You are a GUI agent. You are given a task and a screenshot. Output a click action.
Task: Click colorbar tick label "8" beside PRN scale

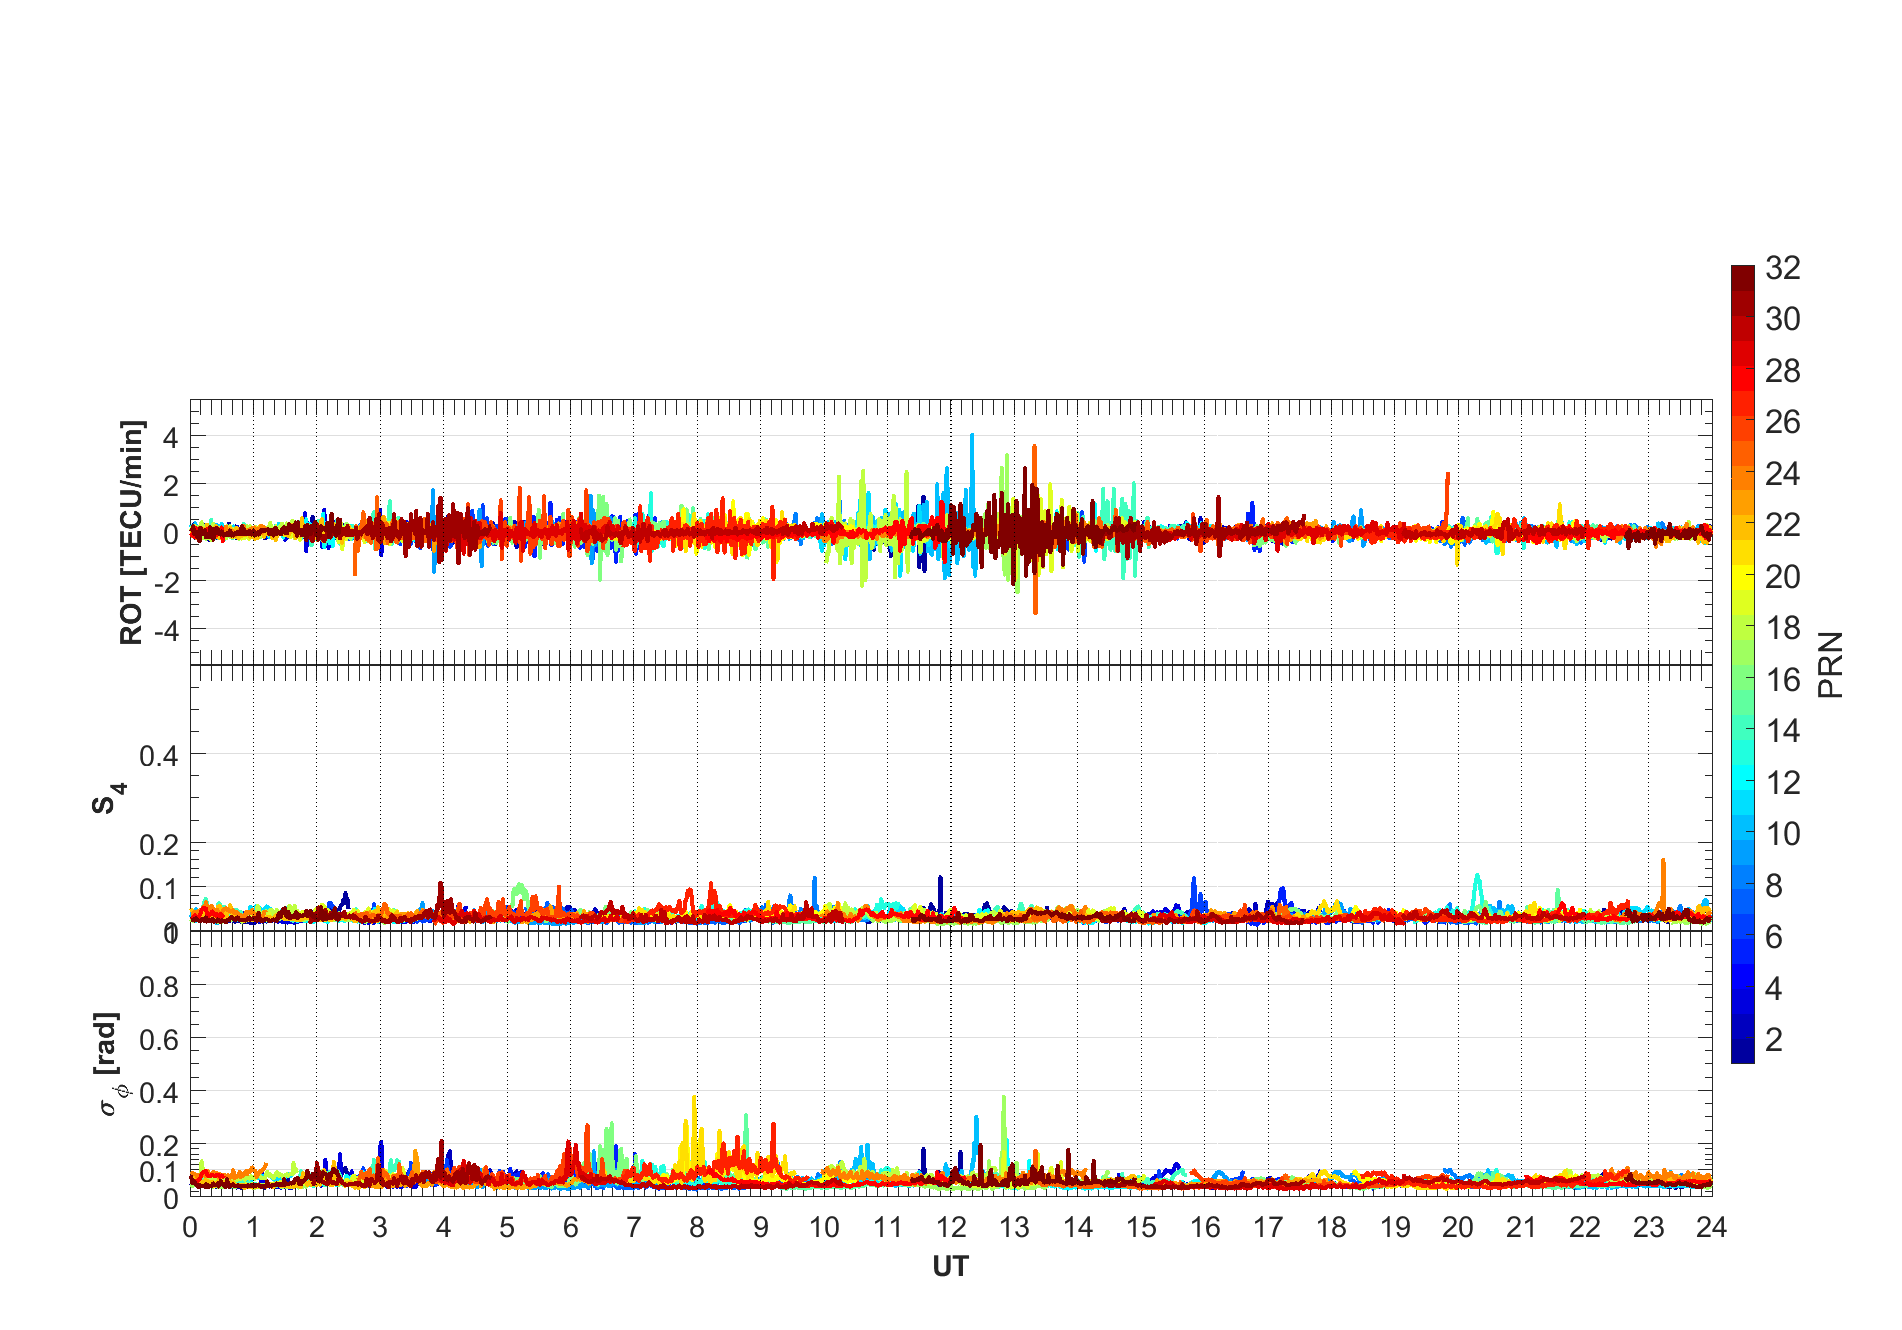point(1774,886)
